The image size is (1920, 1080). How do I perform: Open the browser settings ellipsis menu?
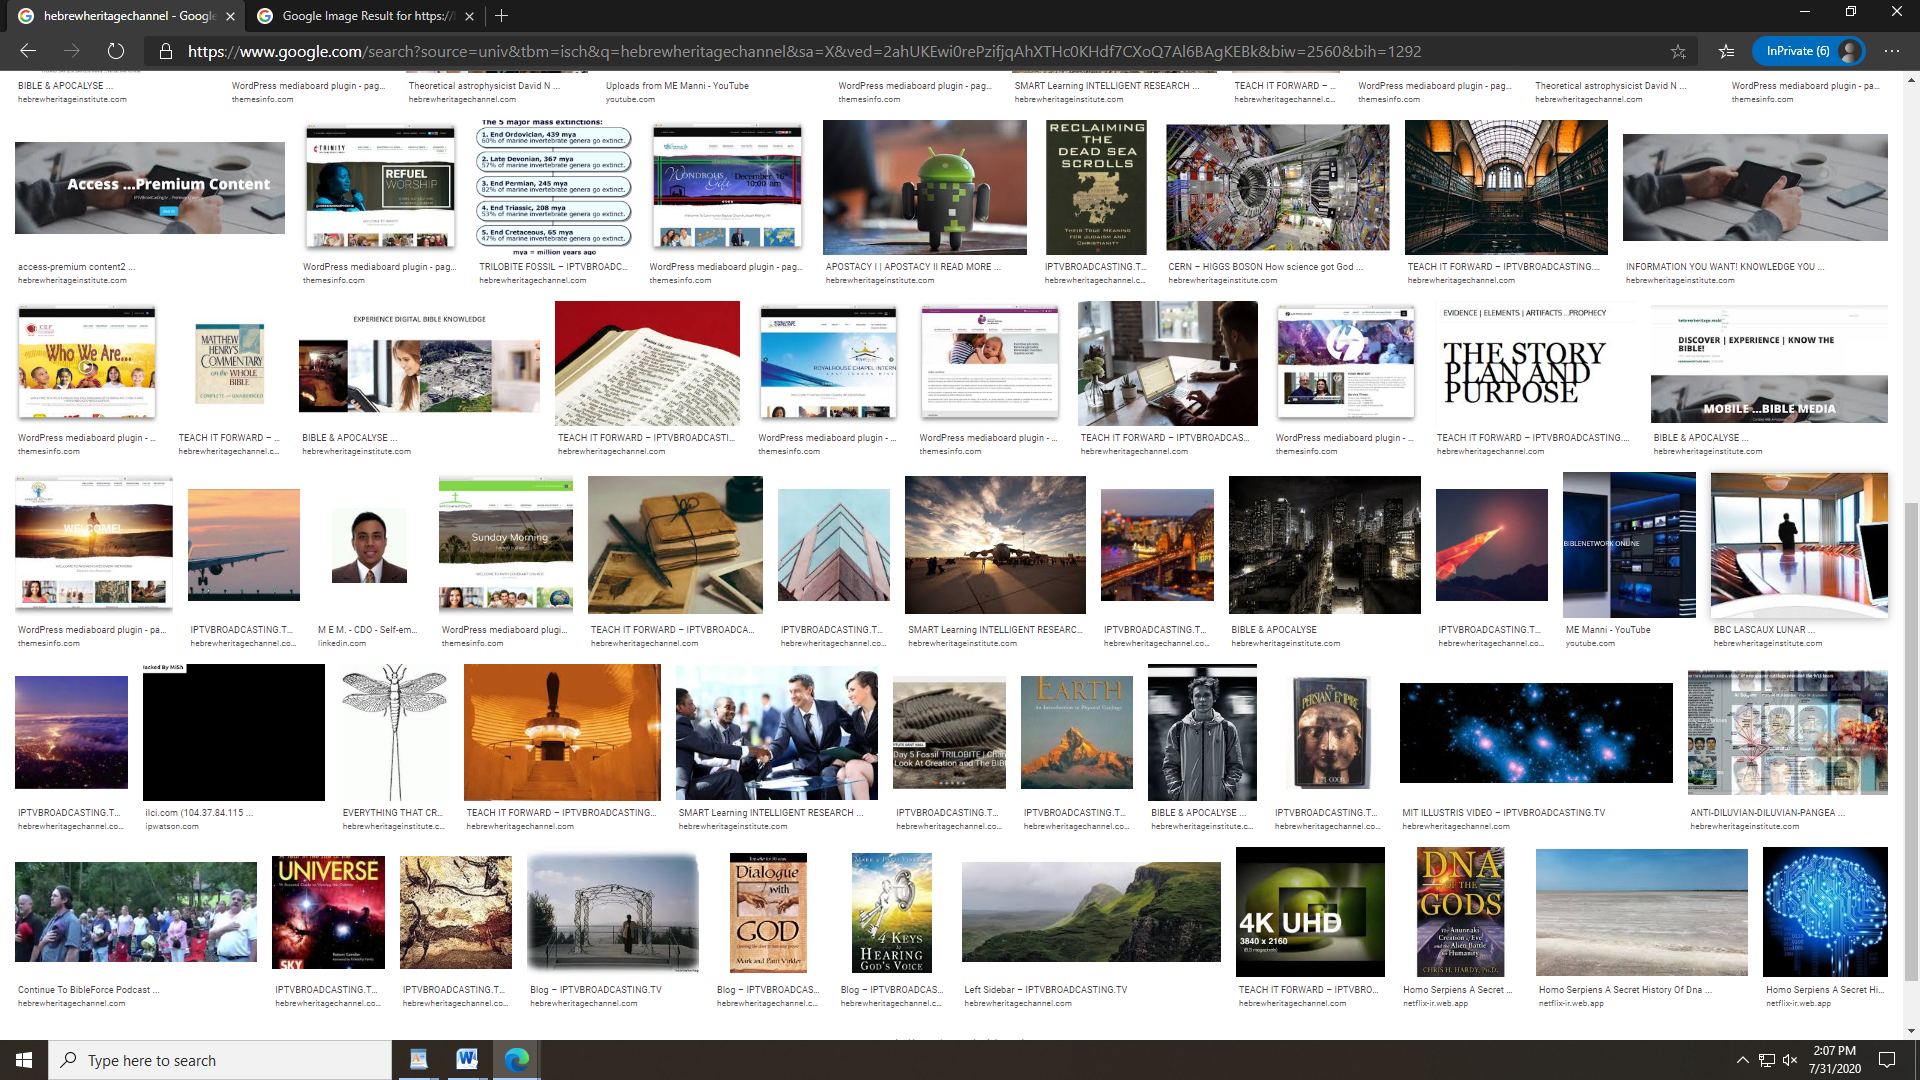(x=1891, y=51)
